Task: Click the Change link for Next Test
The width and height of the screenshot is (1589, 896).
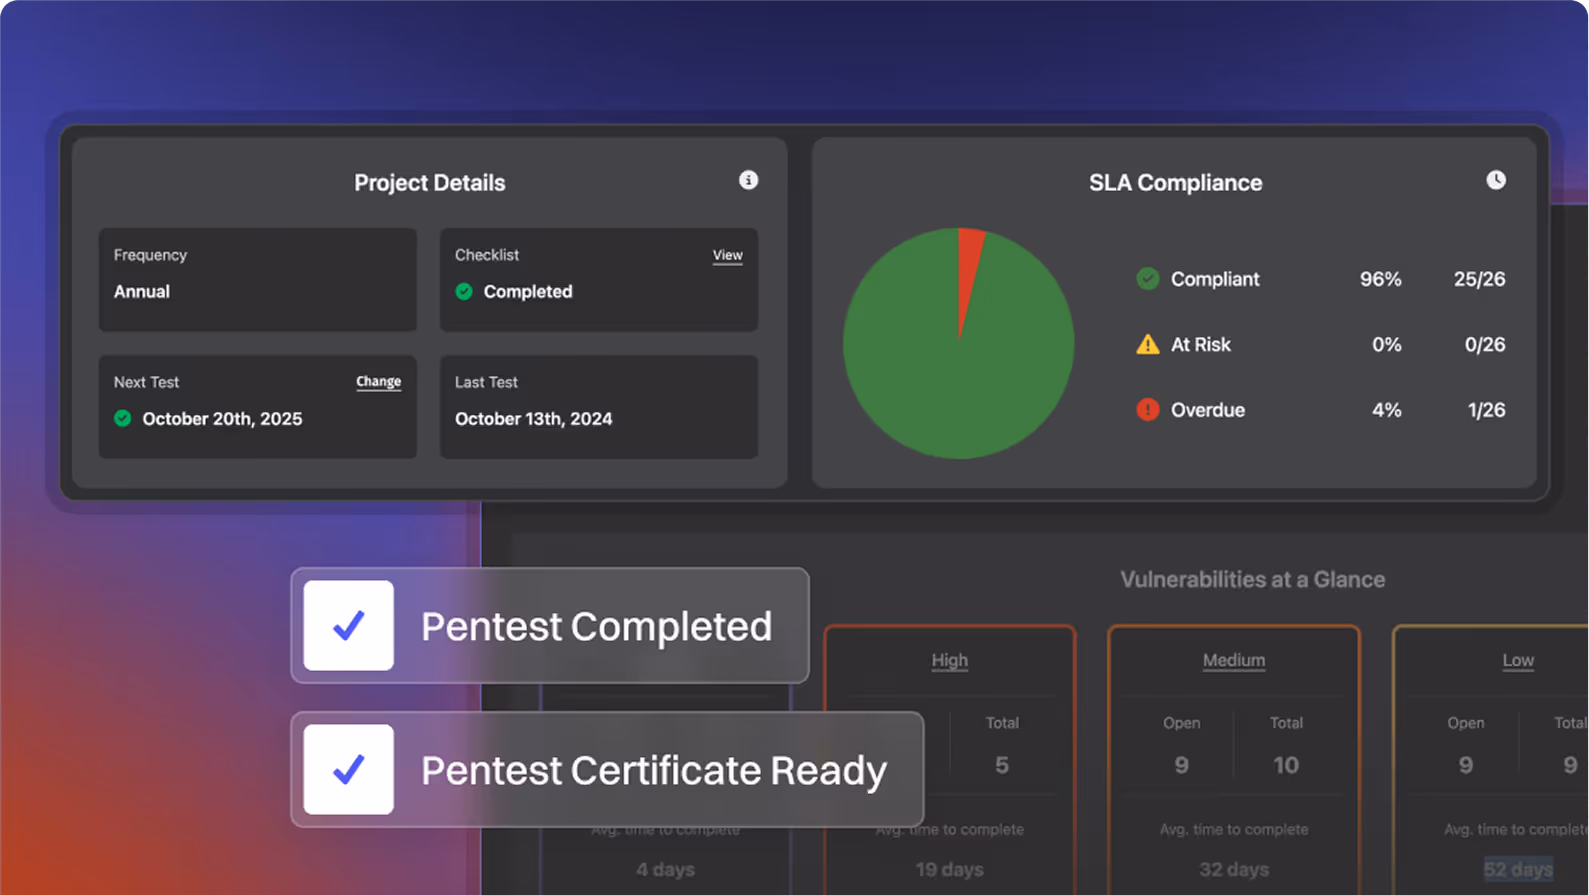Action: point(378,382)
